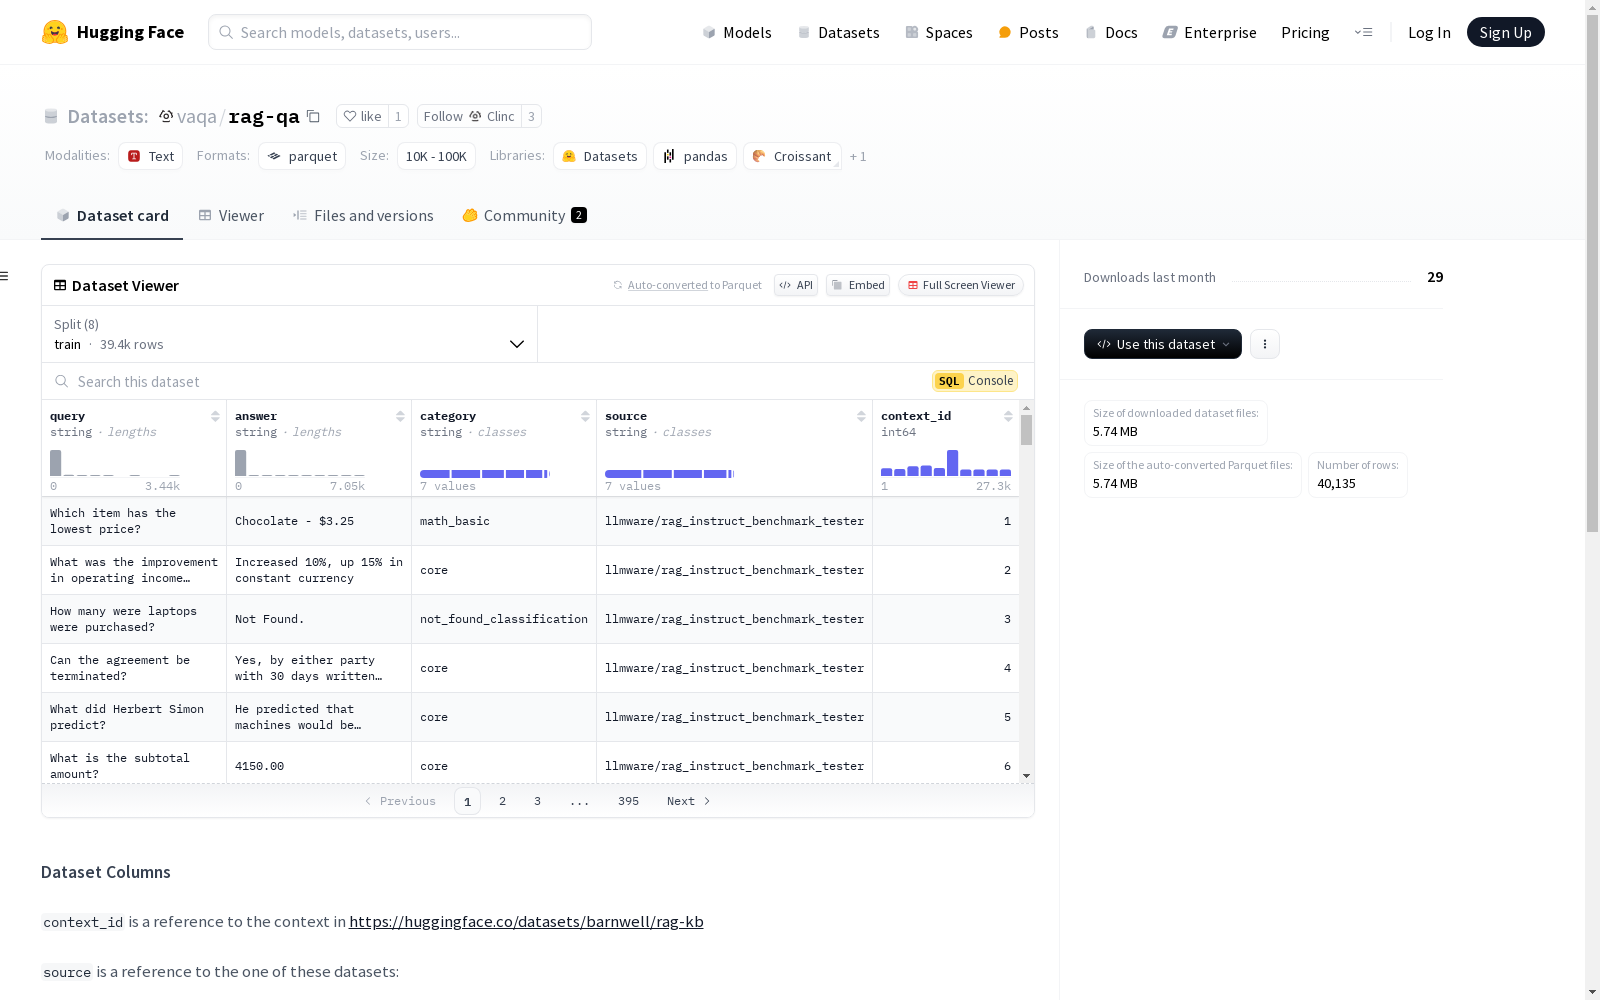Click the 'What did Herbert Simon predict?' cell
Image resolution: width=1600 pixels, height=1000 pixels.
pyautogui.click(x=134, y=717)
